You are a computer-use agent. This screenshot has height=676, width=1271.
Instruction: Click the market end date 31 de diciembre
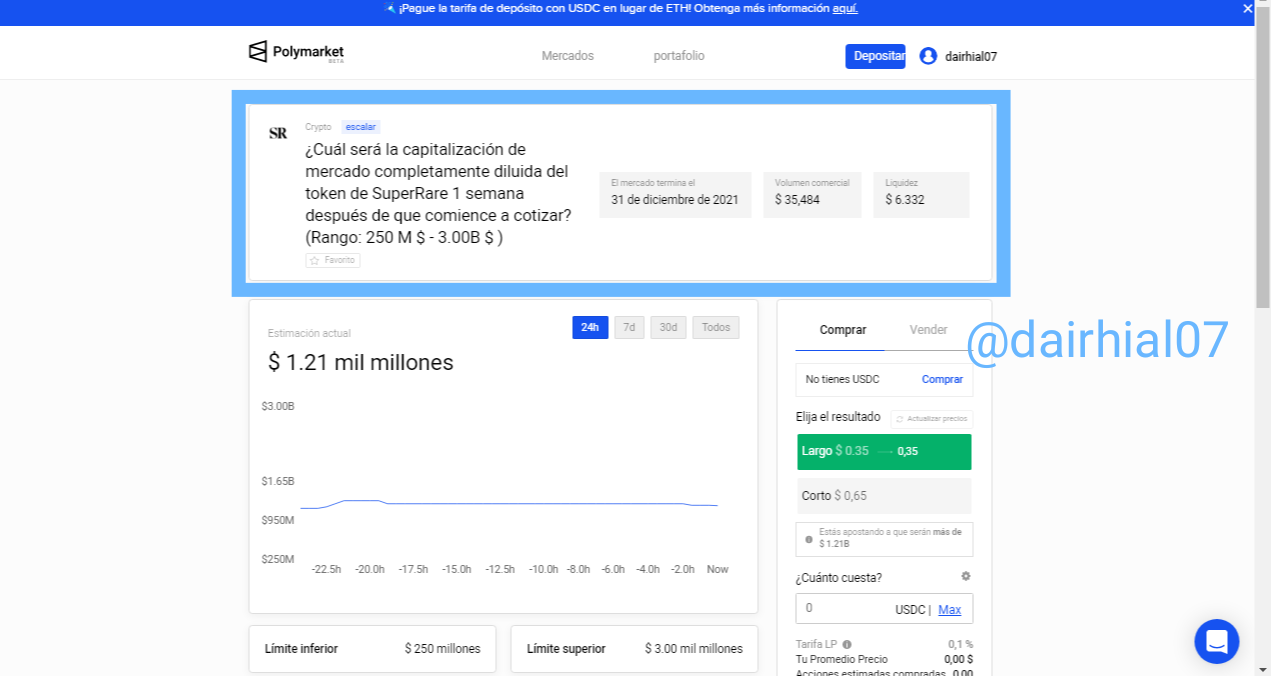coord(675,200)
